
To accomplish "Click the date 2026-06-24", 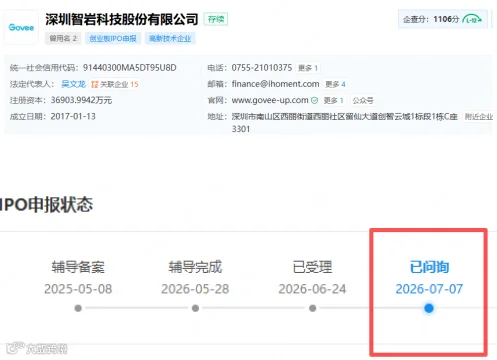I will [x=312, y=289].
